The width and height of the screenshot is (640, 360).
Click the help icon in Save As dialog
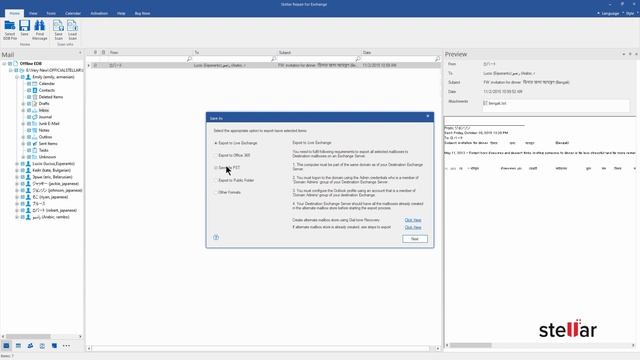pos(216,238)
